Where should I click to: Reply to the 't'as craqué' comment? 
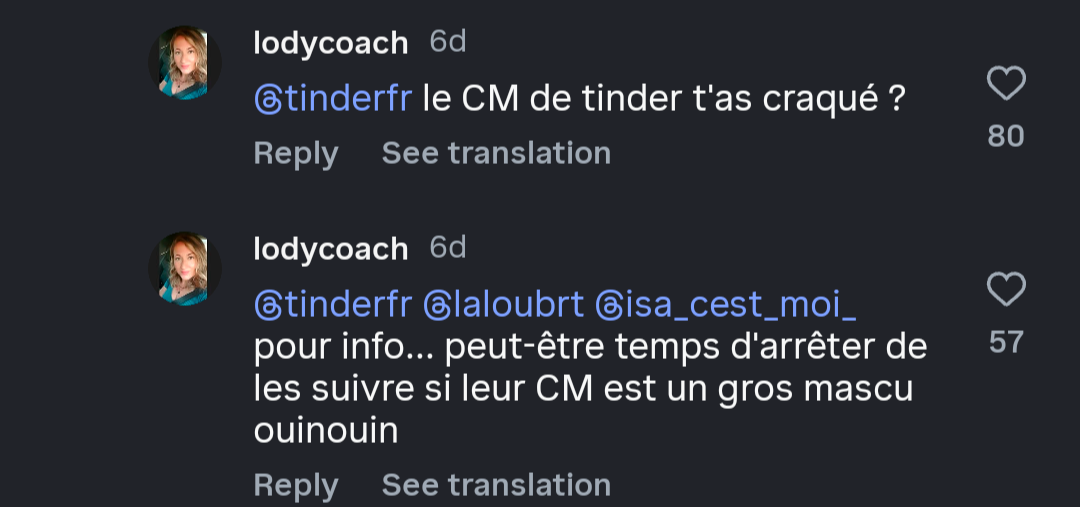pyautogui.click(x=296, y=153)
